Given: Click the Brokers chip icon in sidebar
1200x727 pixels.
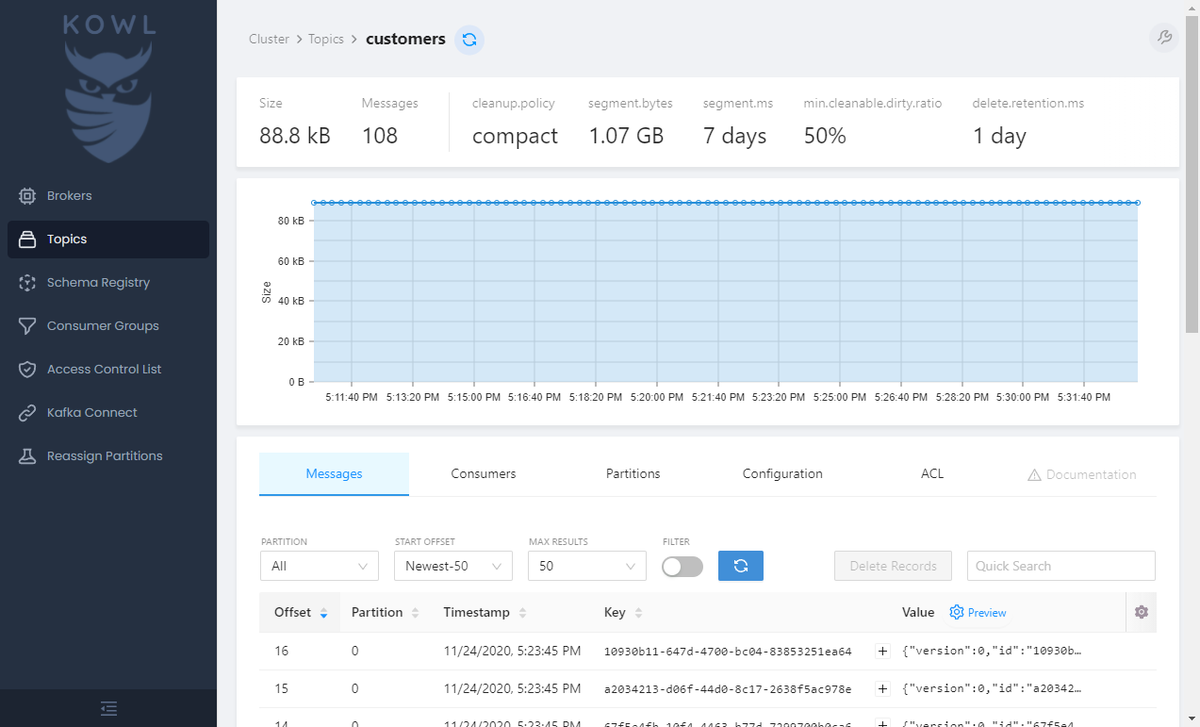Looking at the screenshot, I should tap(28, 196).
